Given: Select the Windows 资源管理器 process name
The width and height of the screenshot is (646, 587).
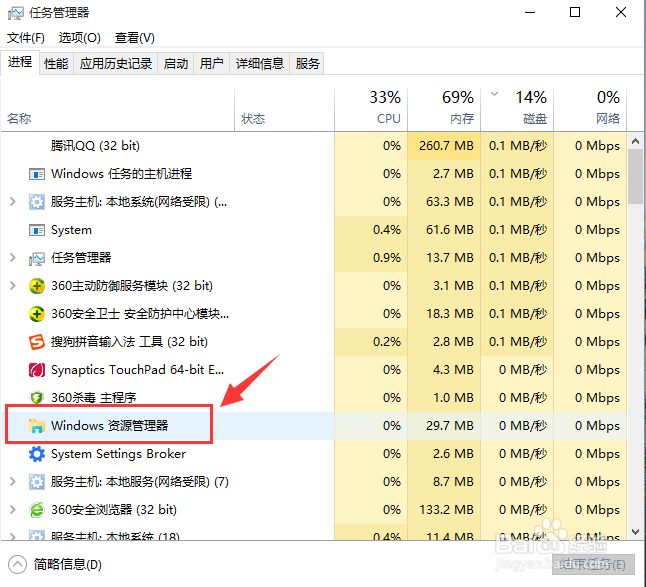Looking at the screenshot, I should pyautogui.click(x=110, y=426).
